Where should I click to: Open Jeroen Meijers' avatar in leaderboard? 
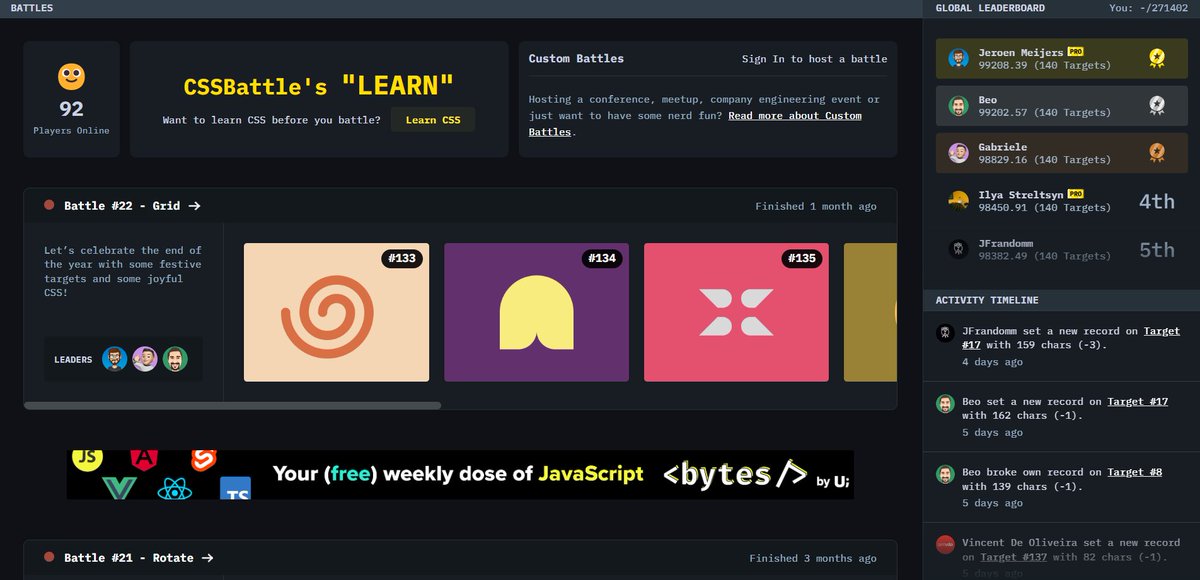pyautogui.click(x=959, y=58)
